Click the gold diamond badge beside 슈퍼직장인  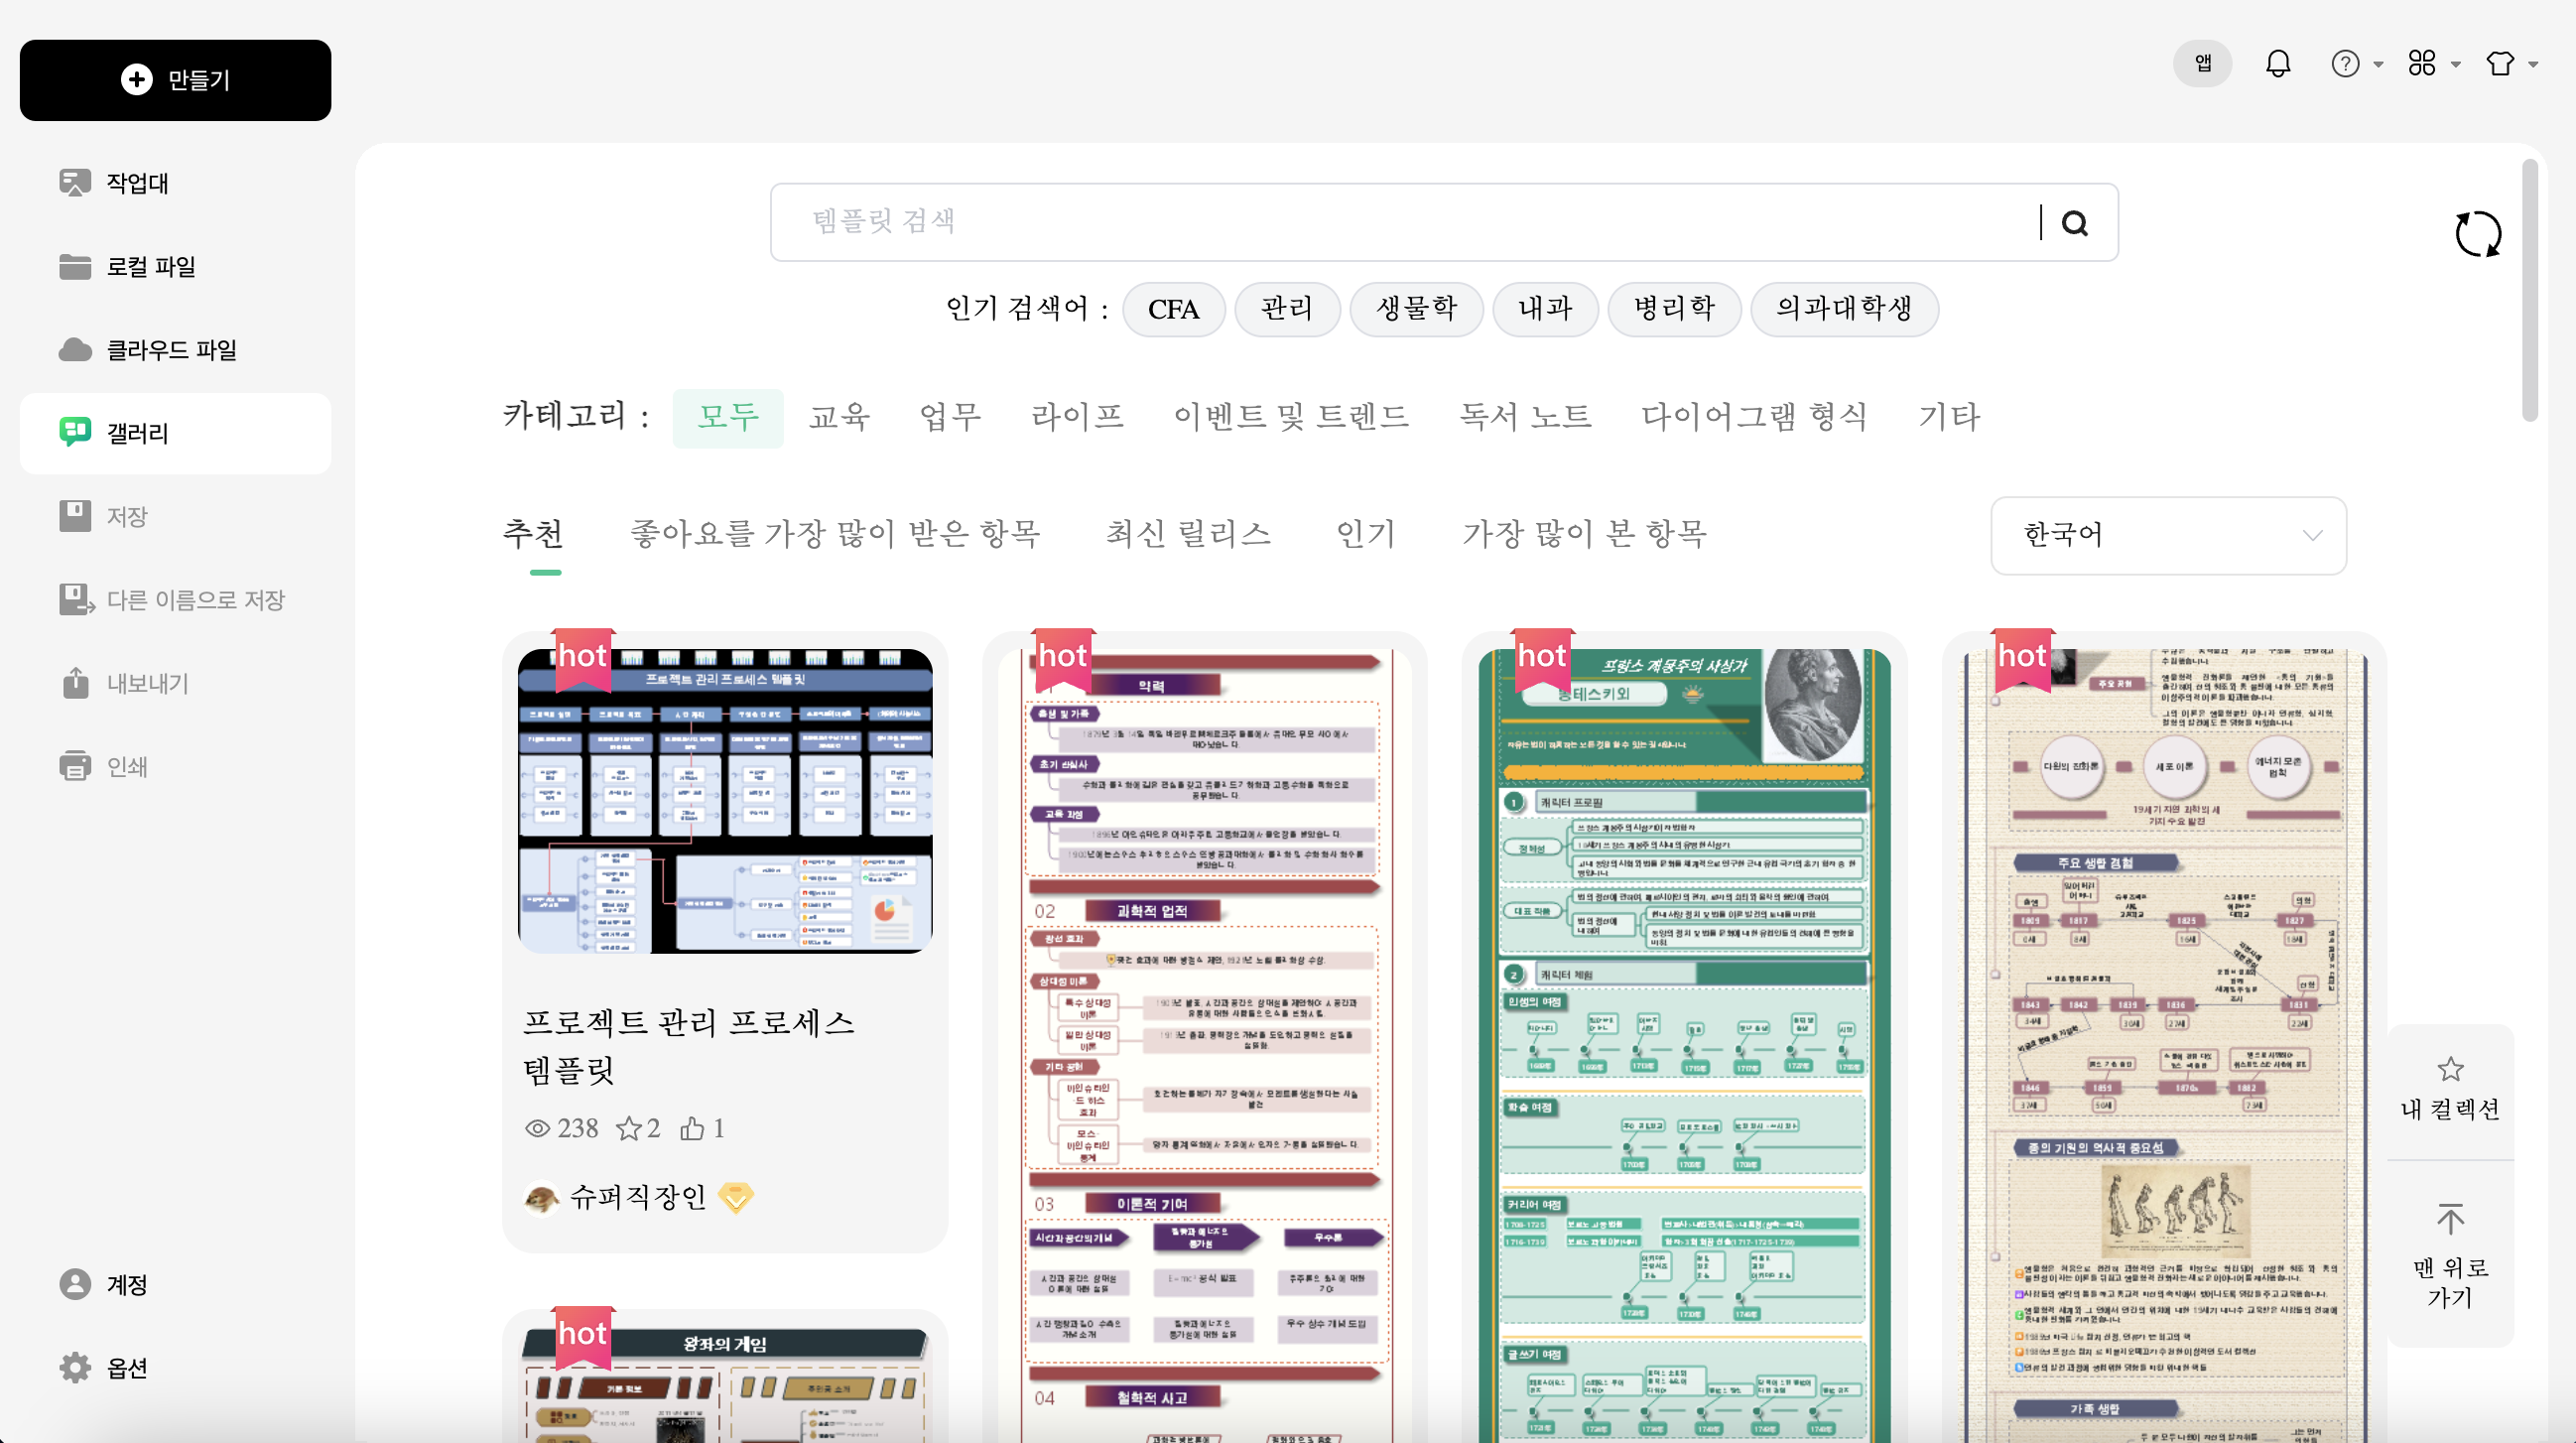[x=735, y=1197]
